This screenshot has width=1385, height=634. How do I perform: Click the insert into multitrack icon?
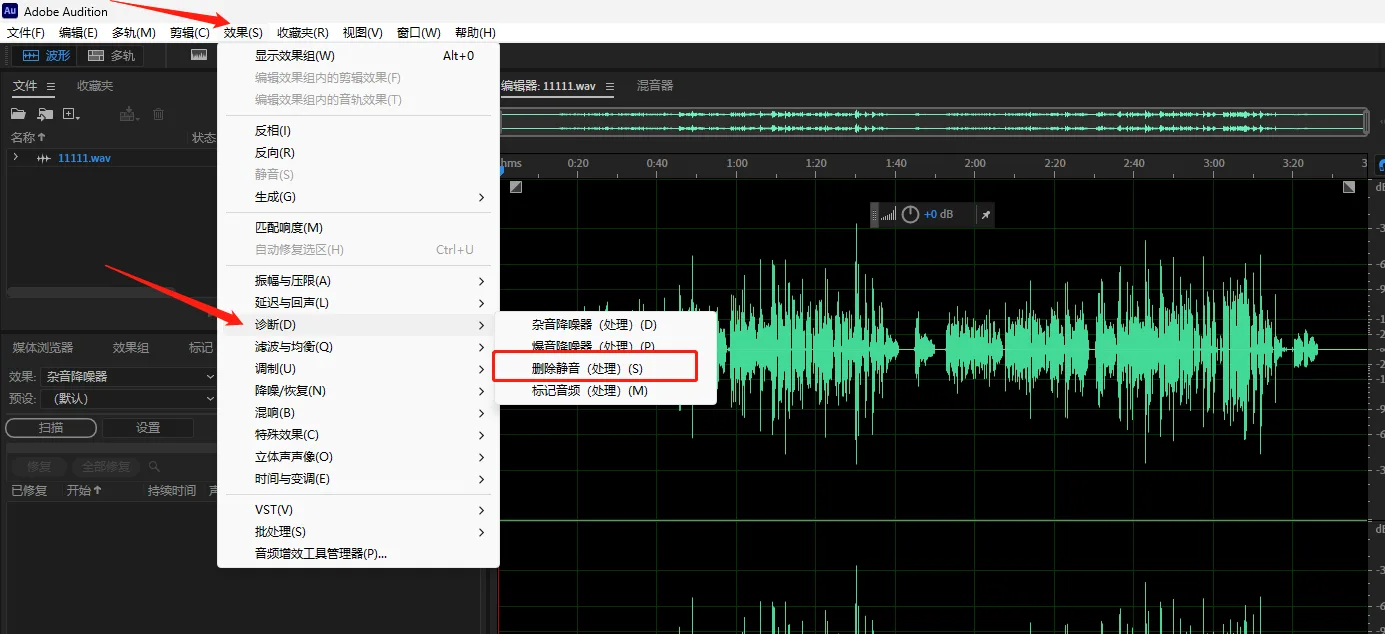[129, 115]
